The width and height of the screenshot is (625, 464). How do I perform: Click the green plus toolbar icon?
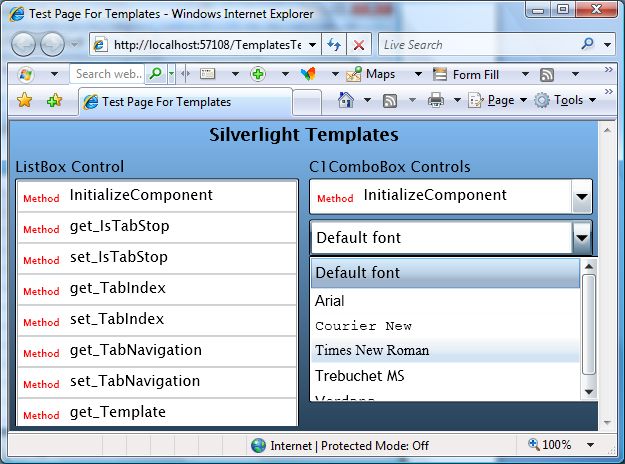click(258, 74)
